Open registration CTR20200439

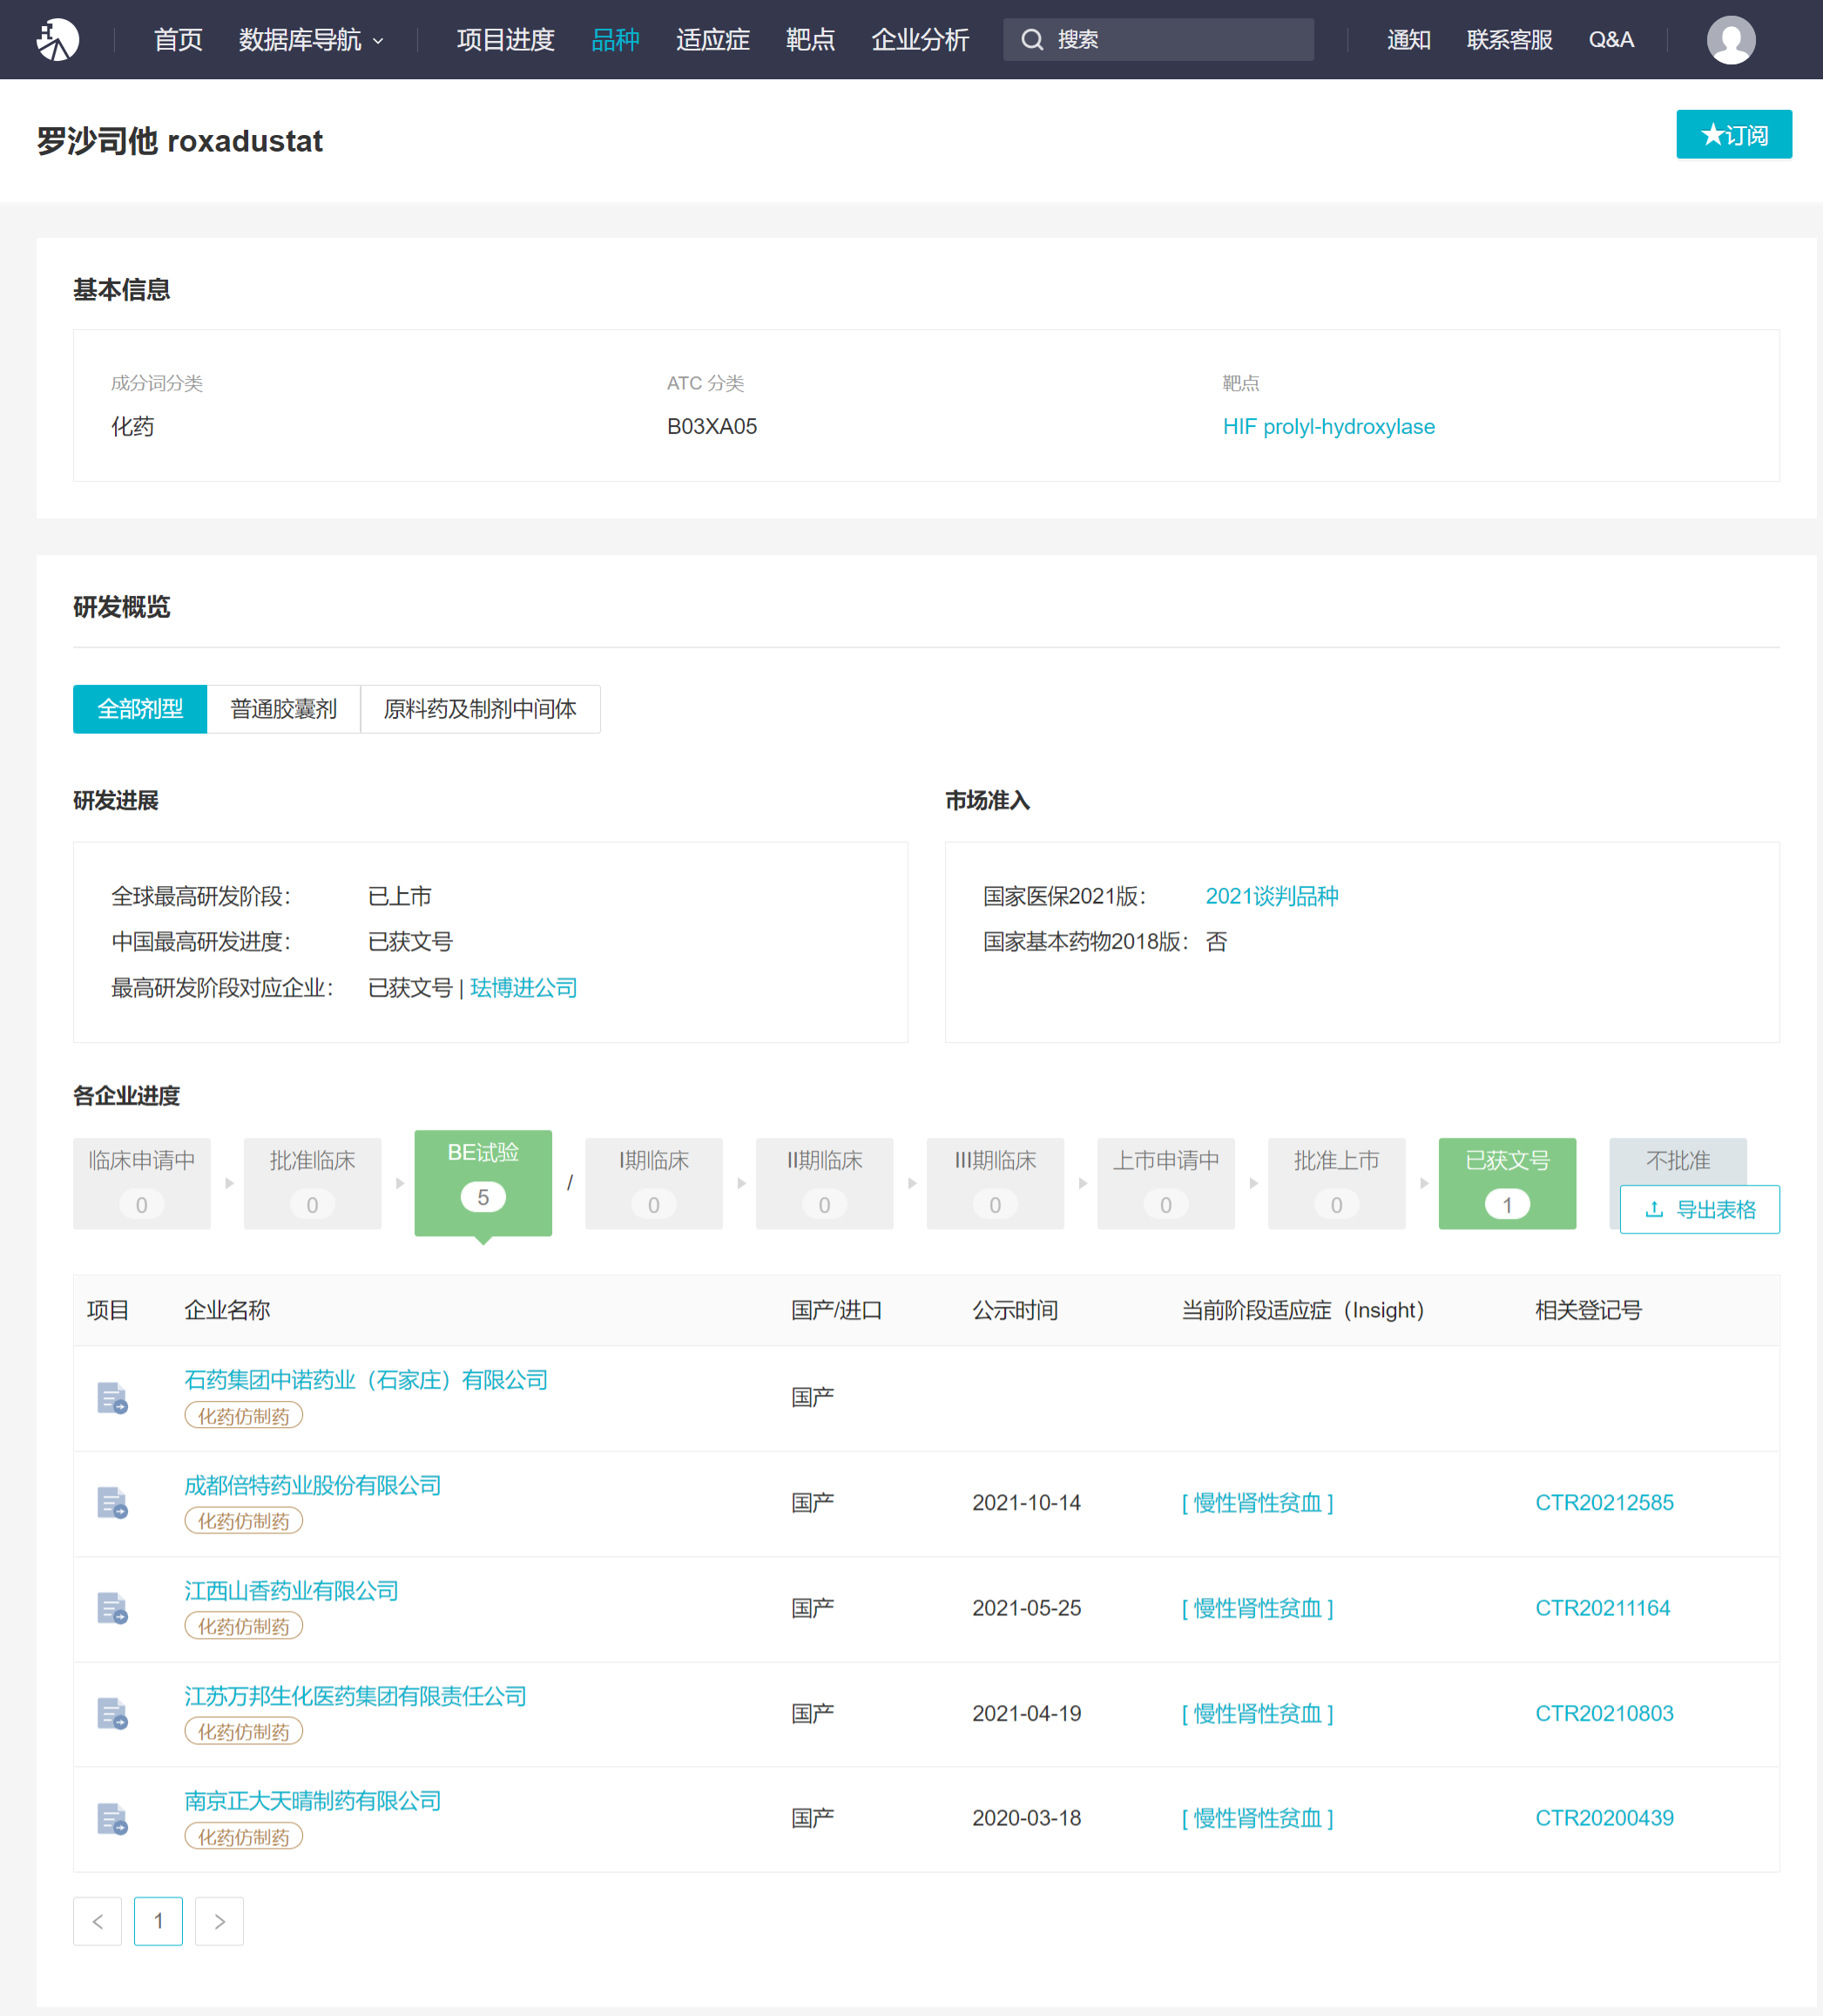pos(1604,1818)
